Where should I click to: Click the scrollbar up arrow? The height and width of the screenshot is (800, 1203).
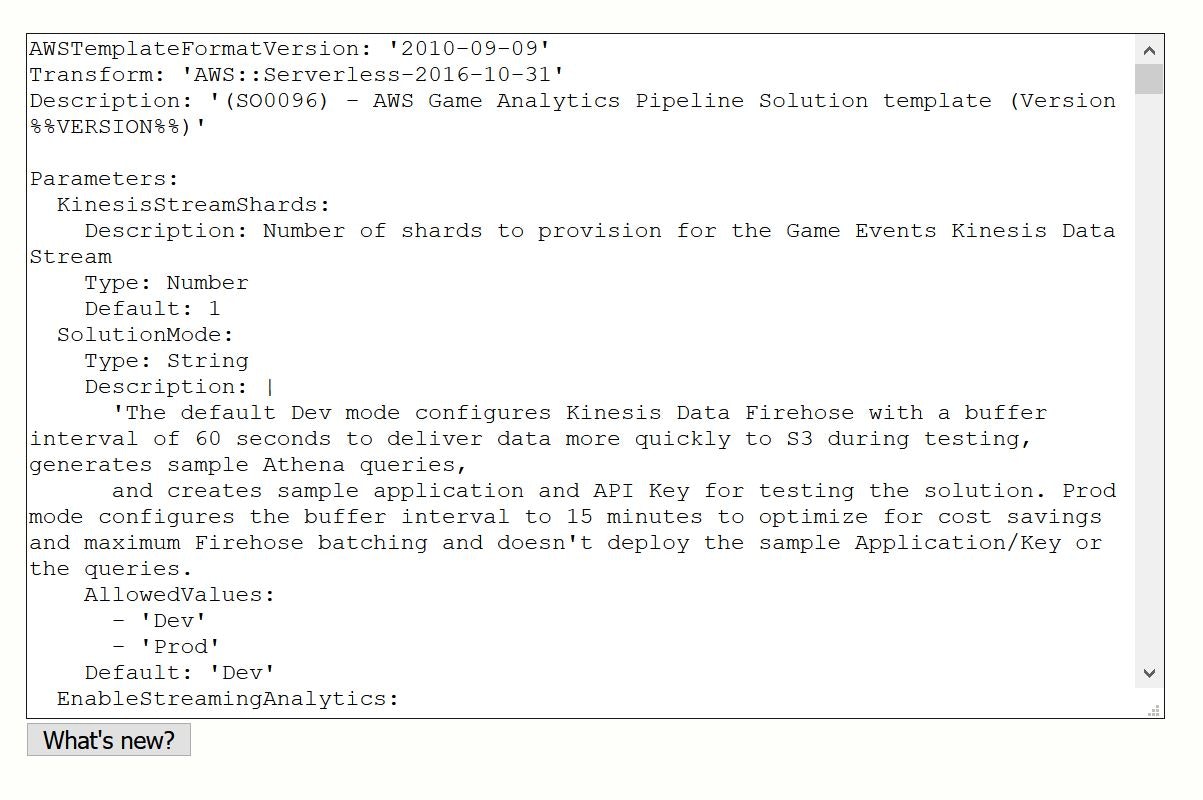pyautogui.click(x=1148, y=48)
